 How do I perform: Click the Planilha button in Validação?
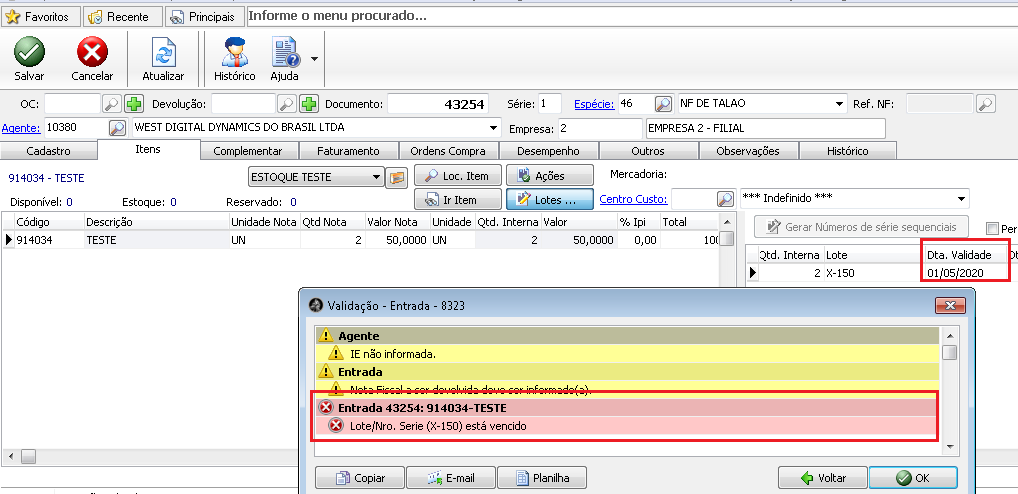(542, 478)
